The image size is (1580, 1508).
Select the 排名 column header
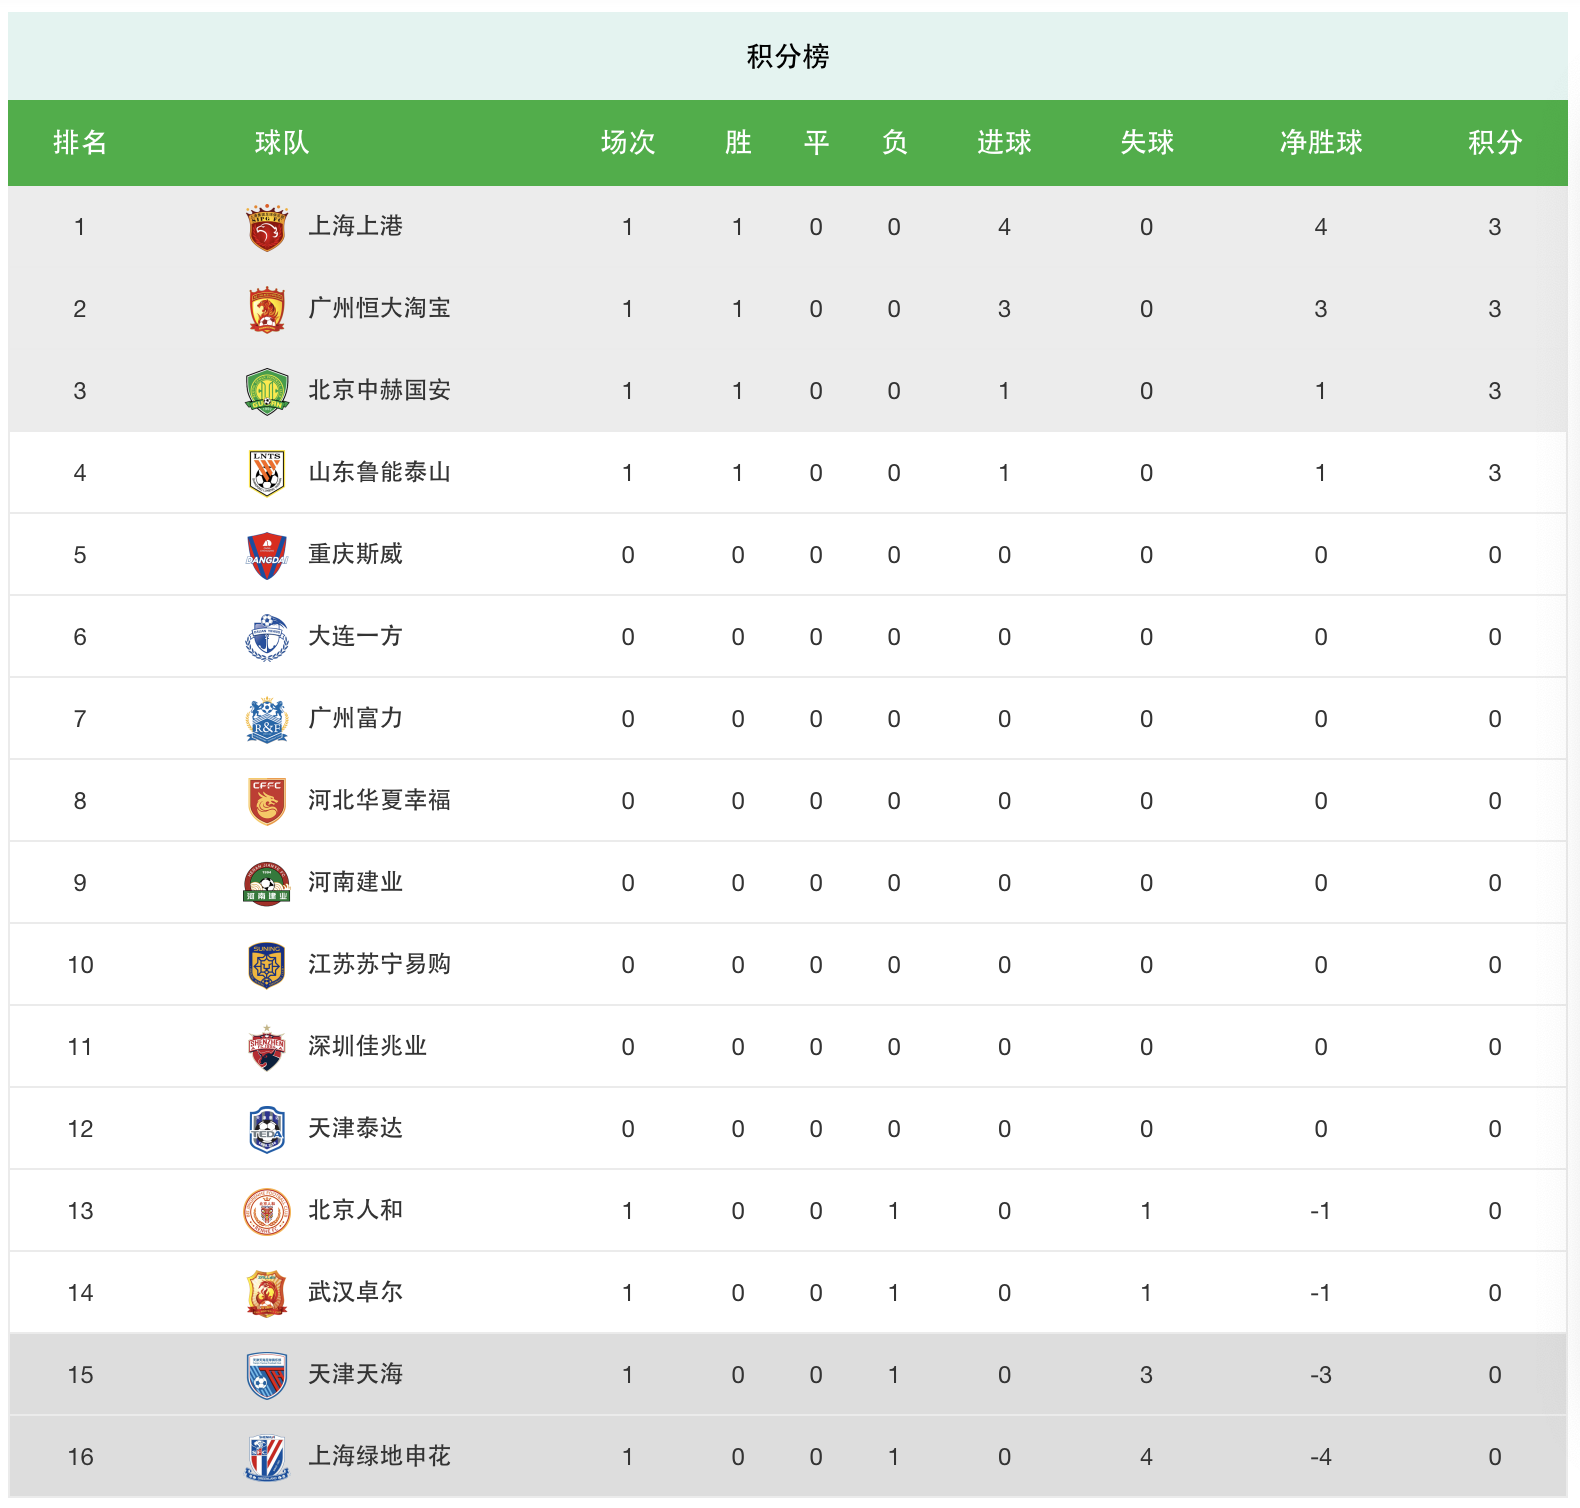pos(80,143)
